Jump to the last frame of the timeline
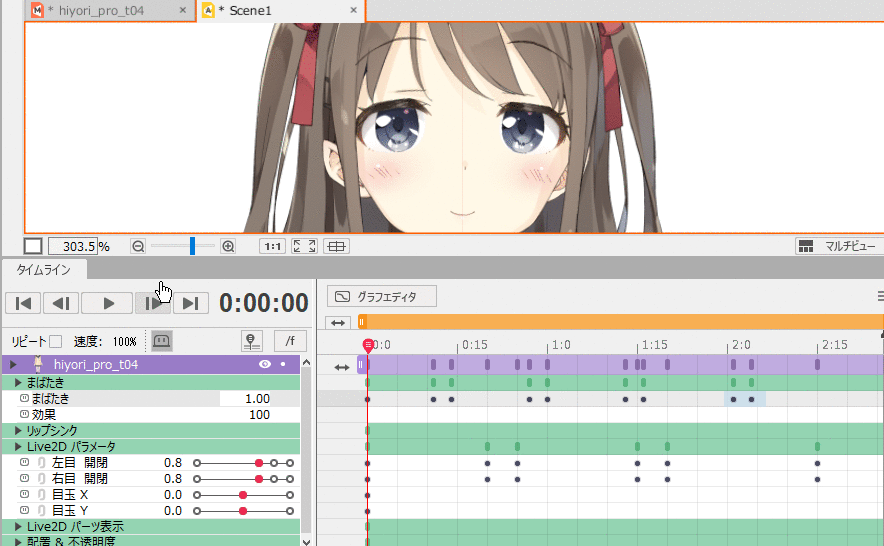Screen dimensions: 884x546 point(191,303)
